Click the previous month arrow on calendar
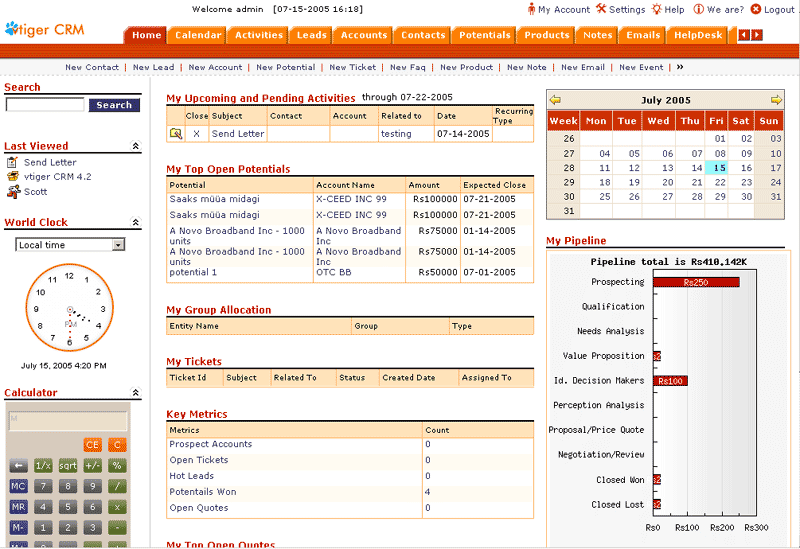 [x=556, y=100]
